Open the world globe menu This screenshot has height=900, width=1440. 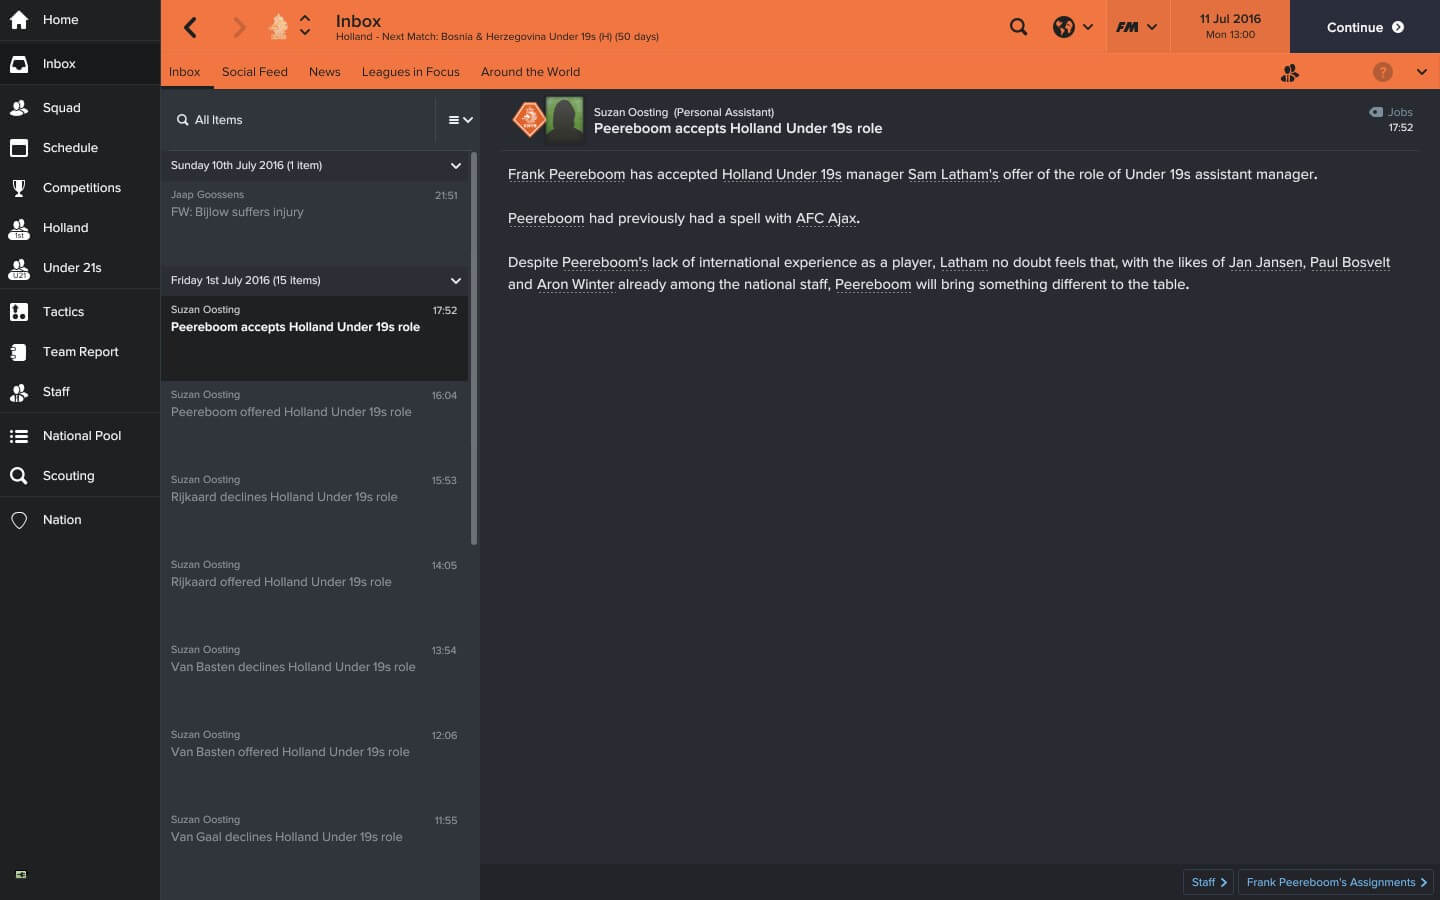click(x=1072, y=27)
